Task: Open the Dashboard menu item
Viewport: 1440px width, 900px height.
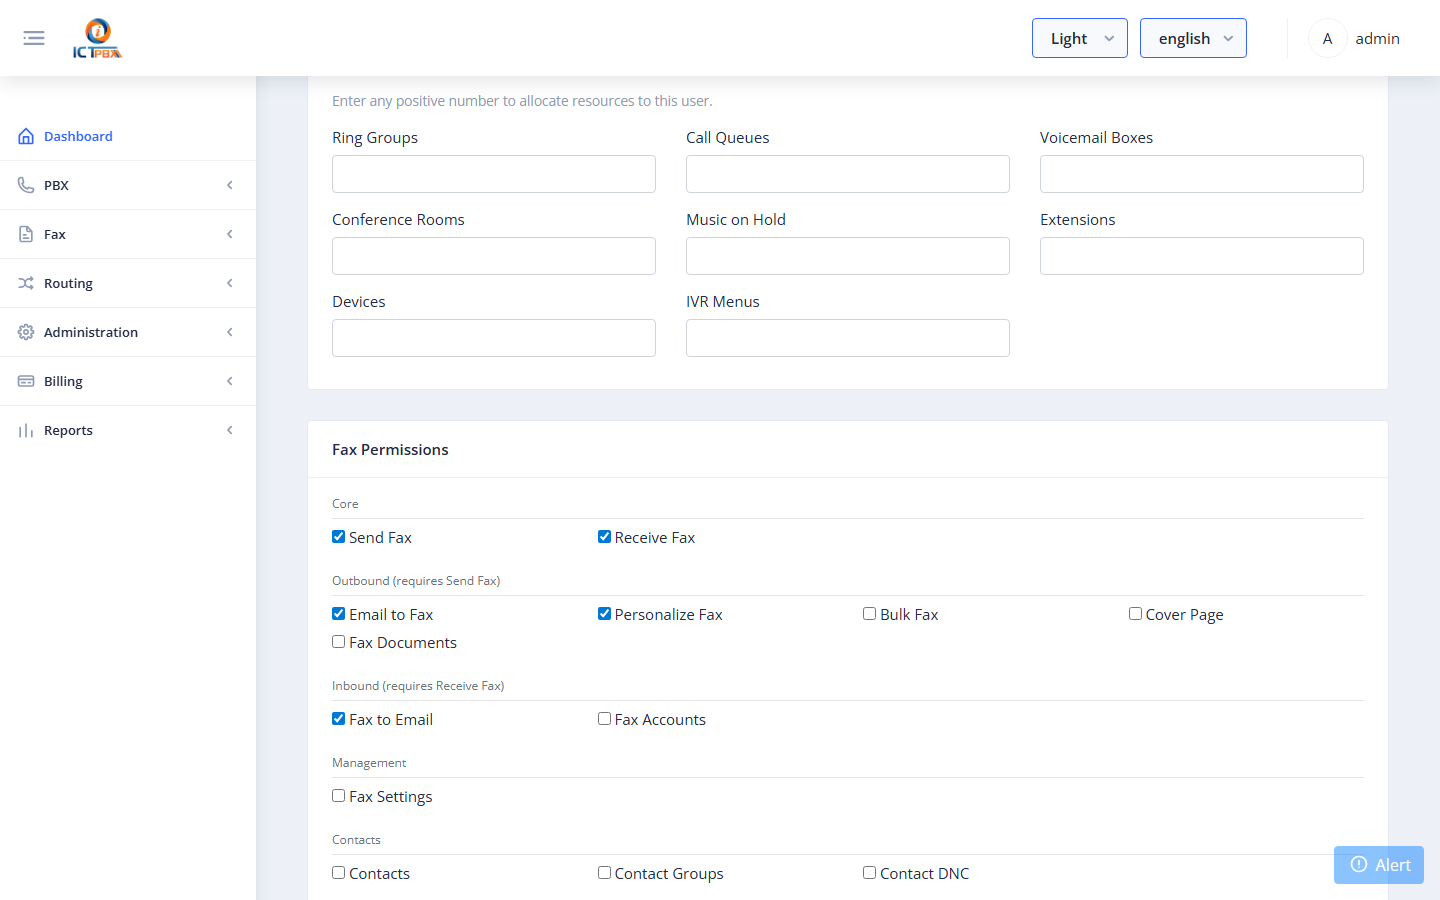Action: pyautogui.click(x=128, y=136)
